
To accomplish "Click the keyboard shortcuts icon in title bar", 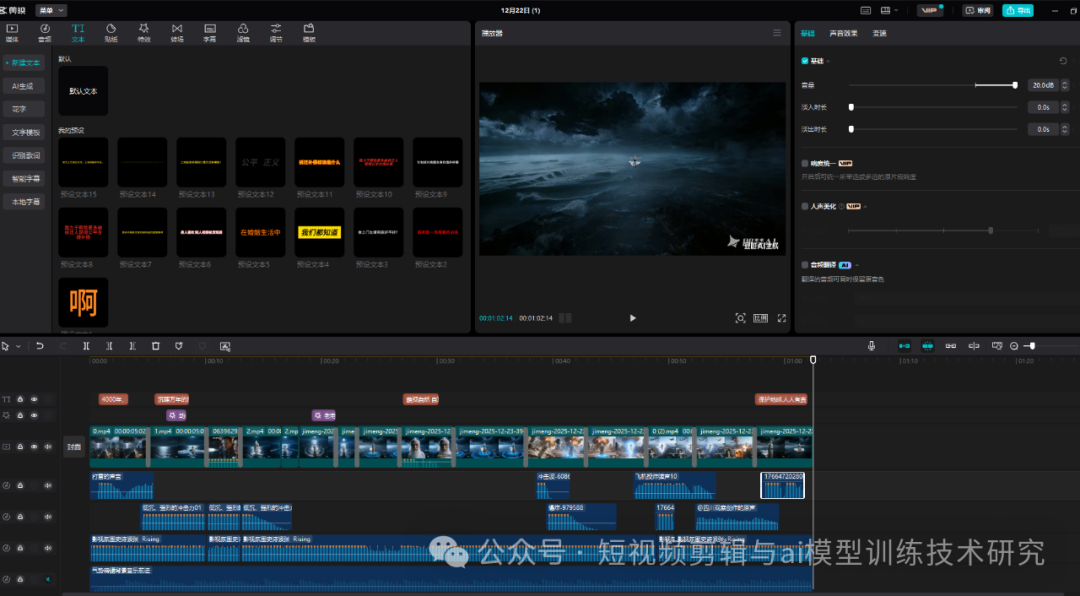I will pyautogui.click(x=866, y=10).
